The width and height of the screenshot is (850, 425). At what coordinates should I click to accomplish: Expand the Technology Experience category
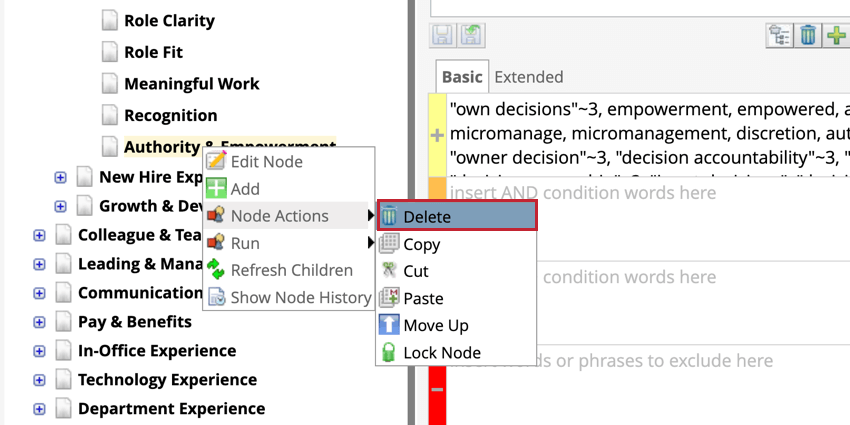[39, 380]
